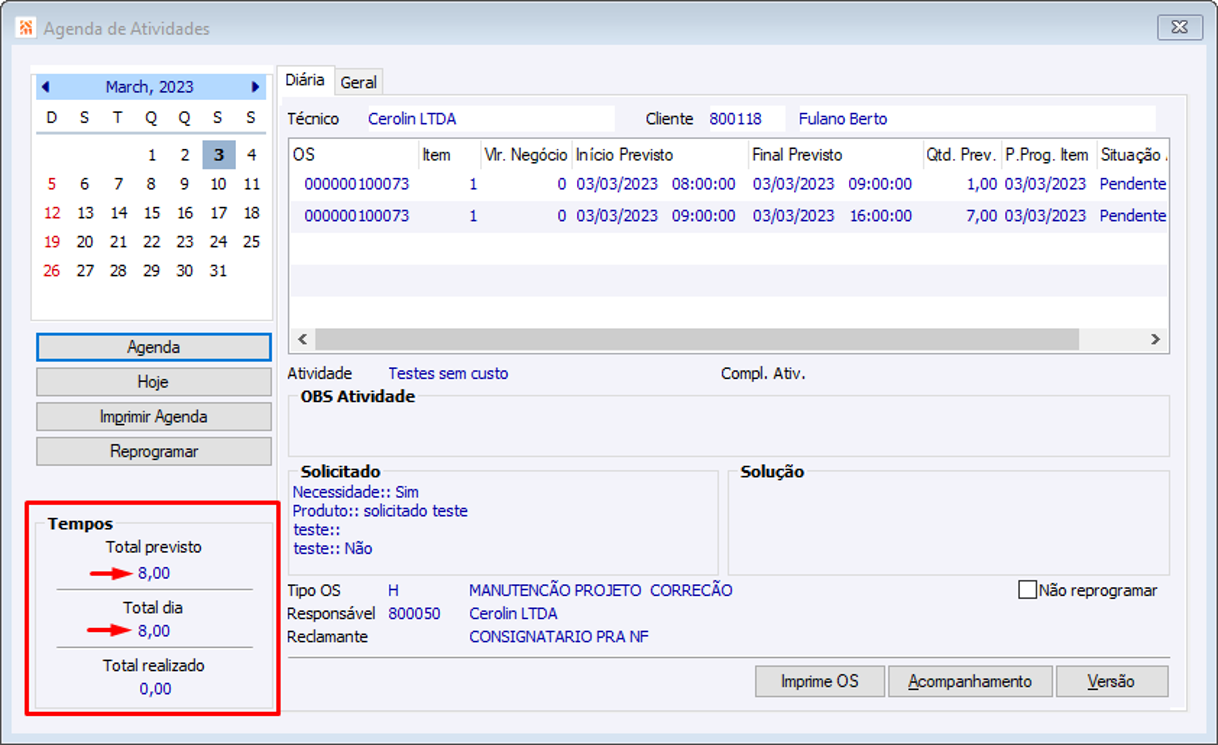This screenshot has width=1218, height=745.
Task: Click the Vlr. Negócio column header
Action: tap(526, 155)
